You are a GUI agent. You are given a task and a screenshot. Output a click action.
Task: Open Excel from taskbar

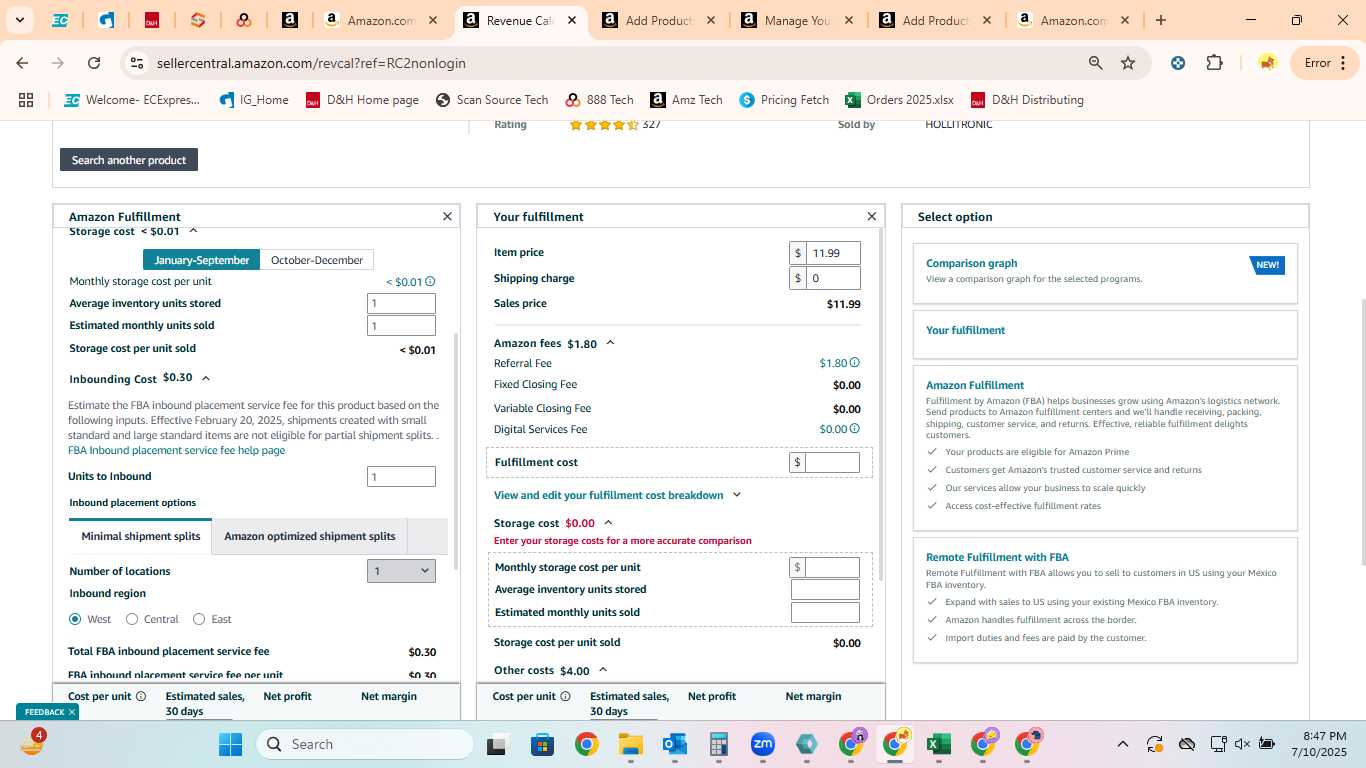pyautogui.click(x=938, y=744)
